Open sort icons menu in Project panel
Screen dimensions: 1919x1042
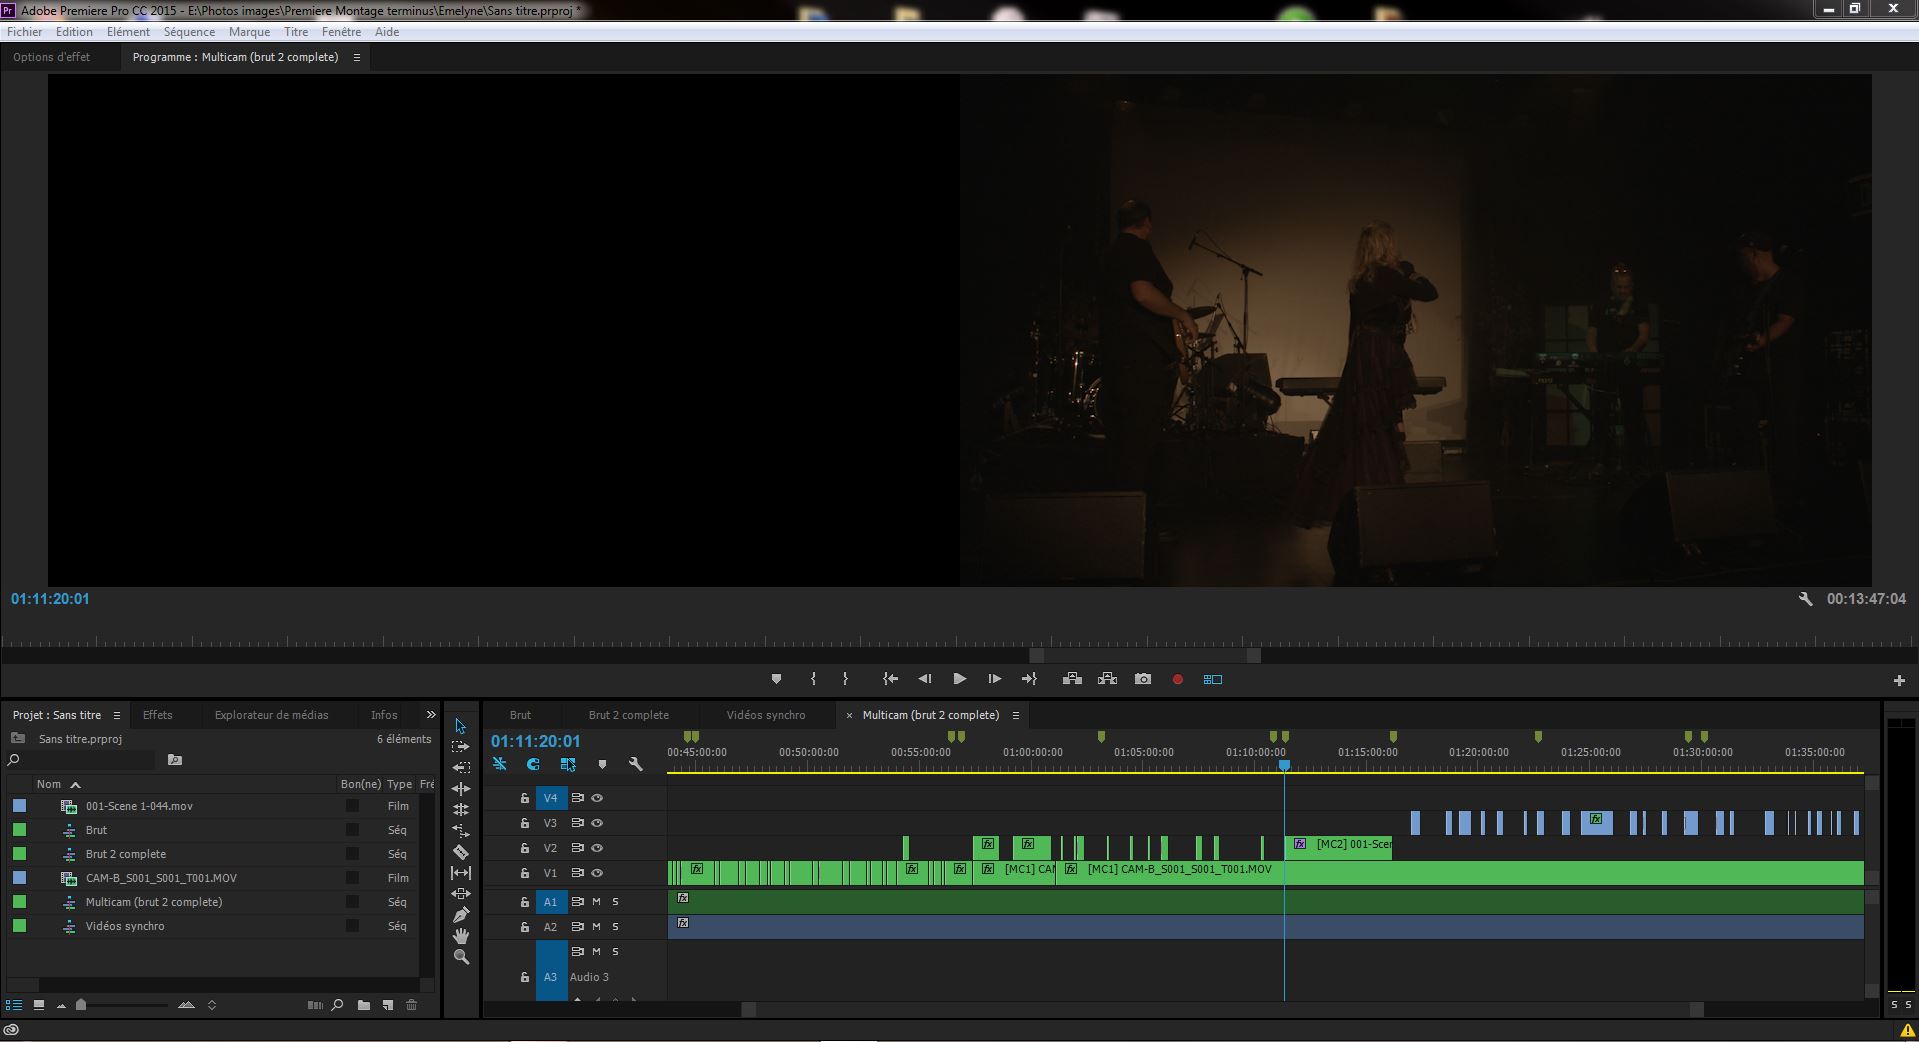point(212,1005)
